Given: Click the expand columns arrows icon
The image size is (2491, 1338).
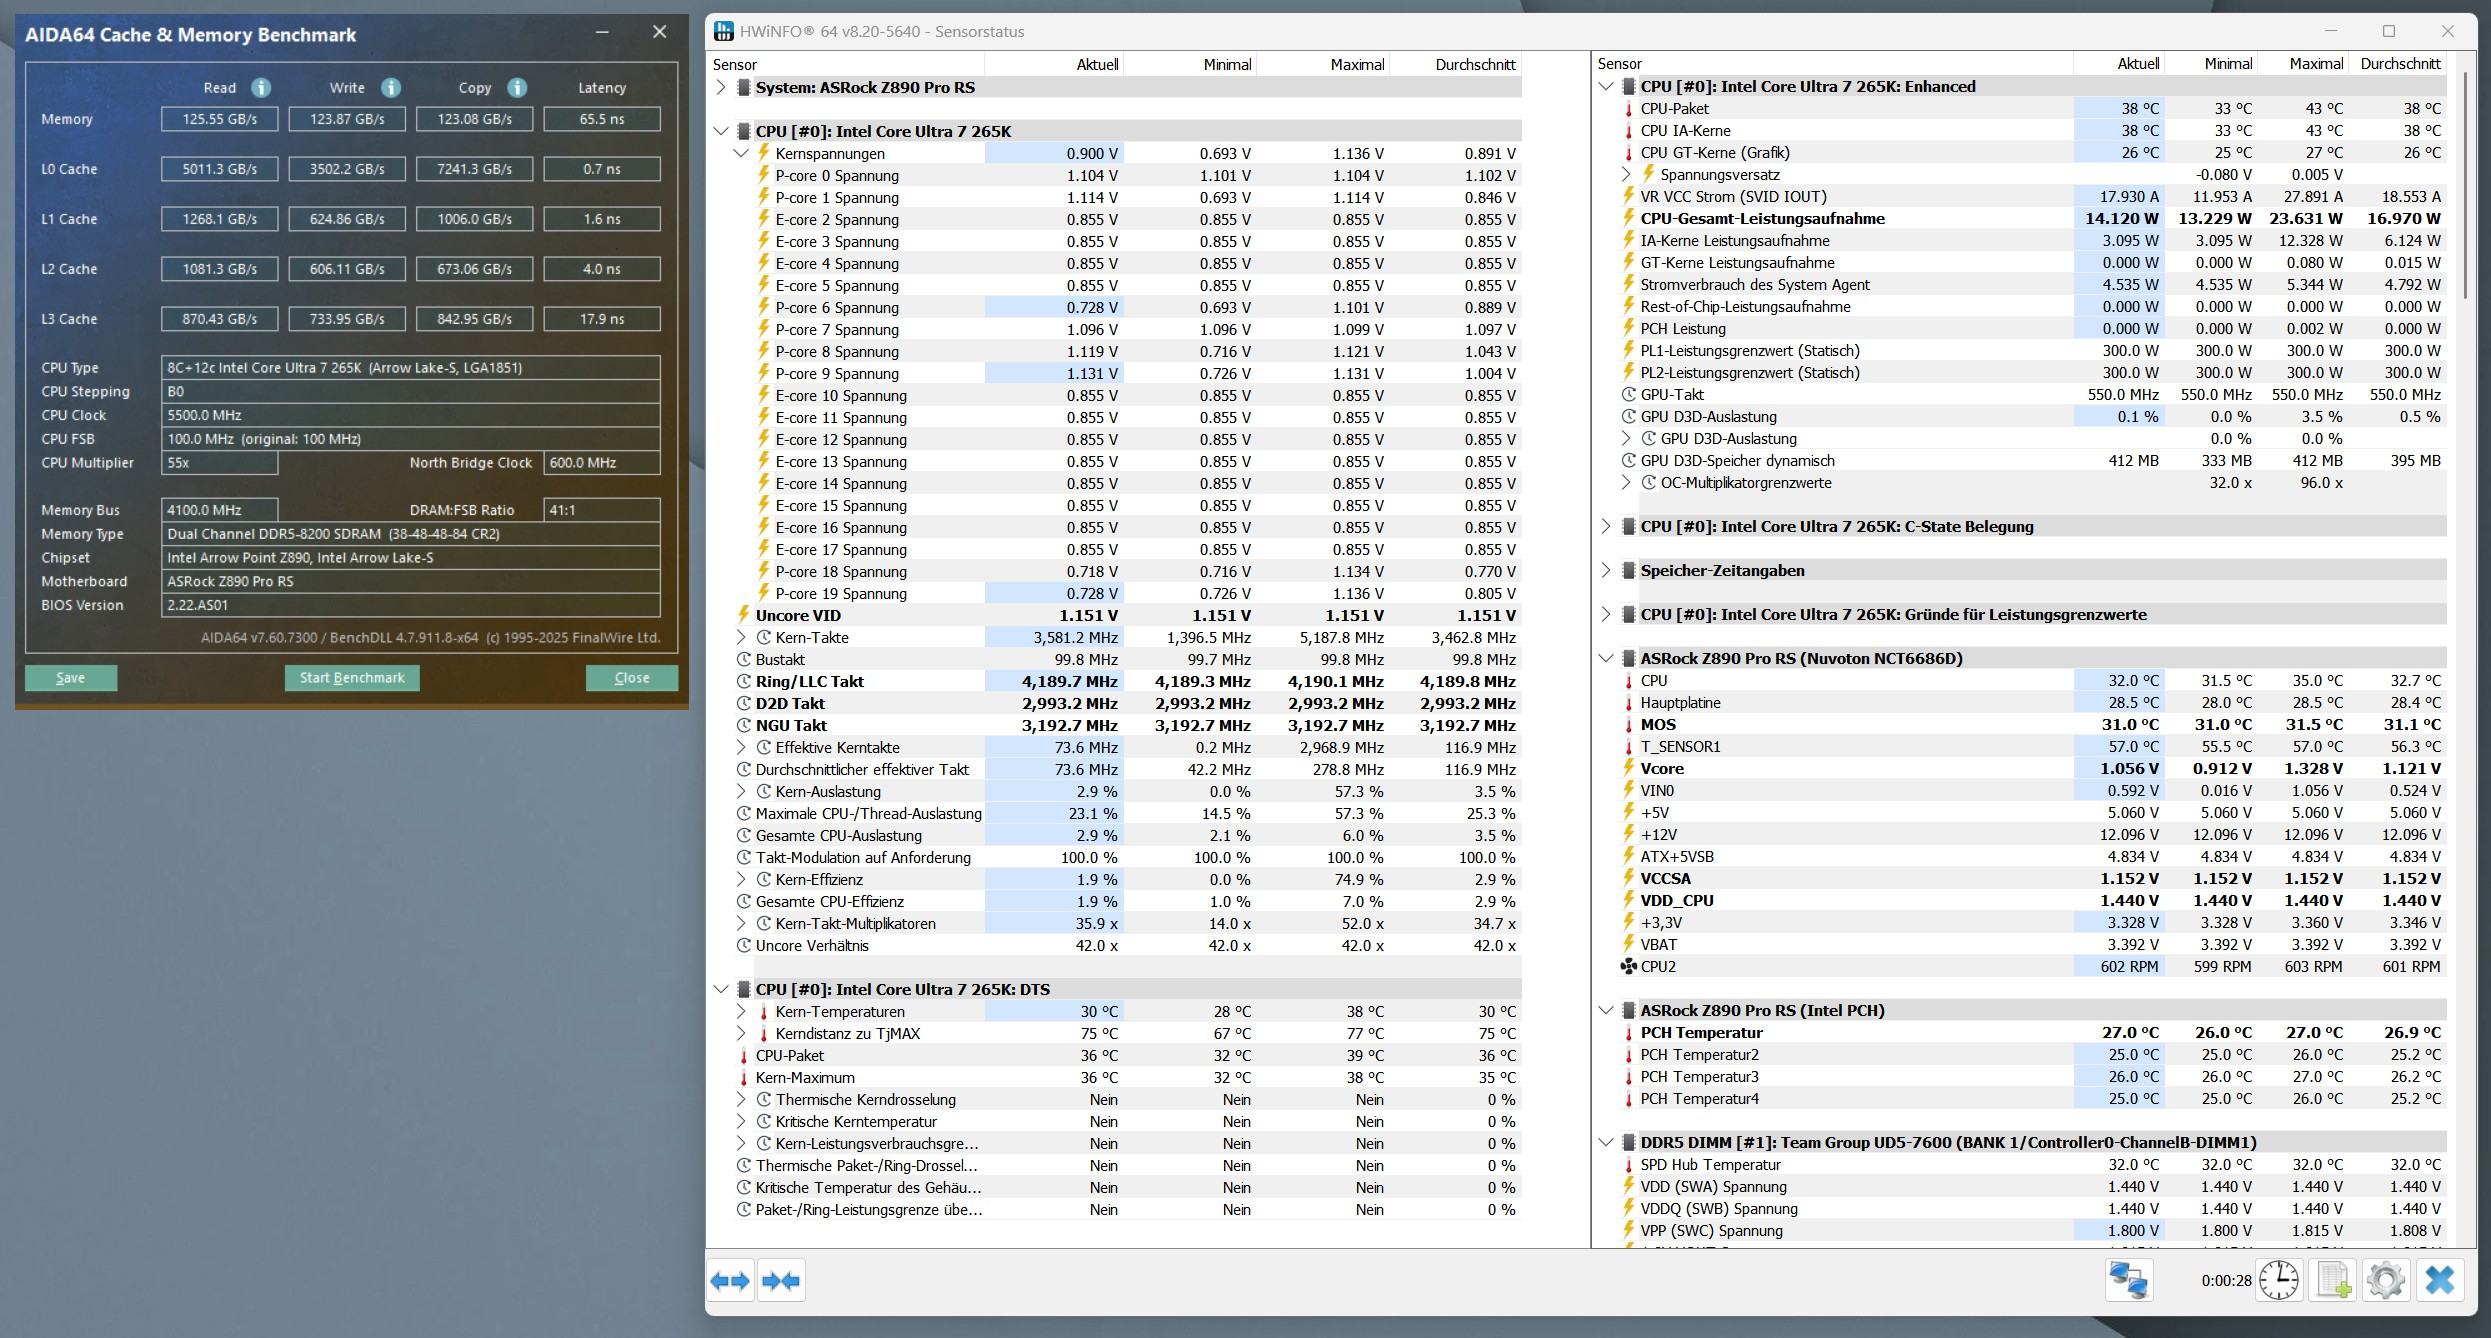Looking at the screenshot, I should pos(730,1281).
